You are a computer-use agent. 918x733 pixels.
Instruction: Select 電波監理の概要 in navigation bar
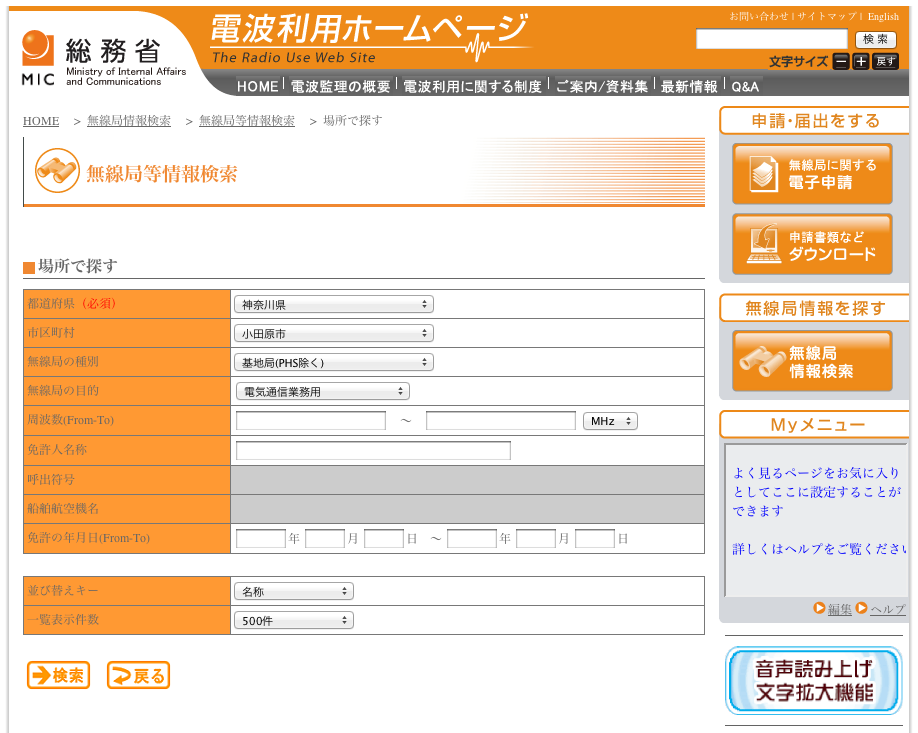[340, 87]
